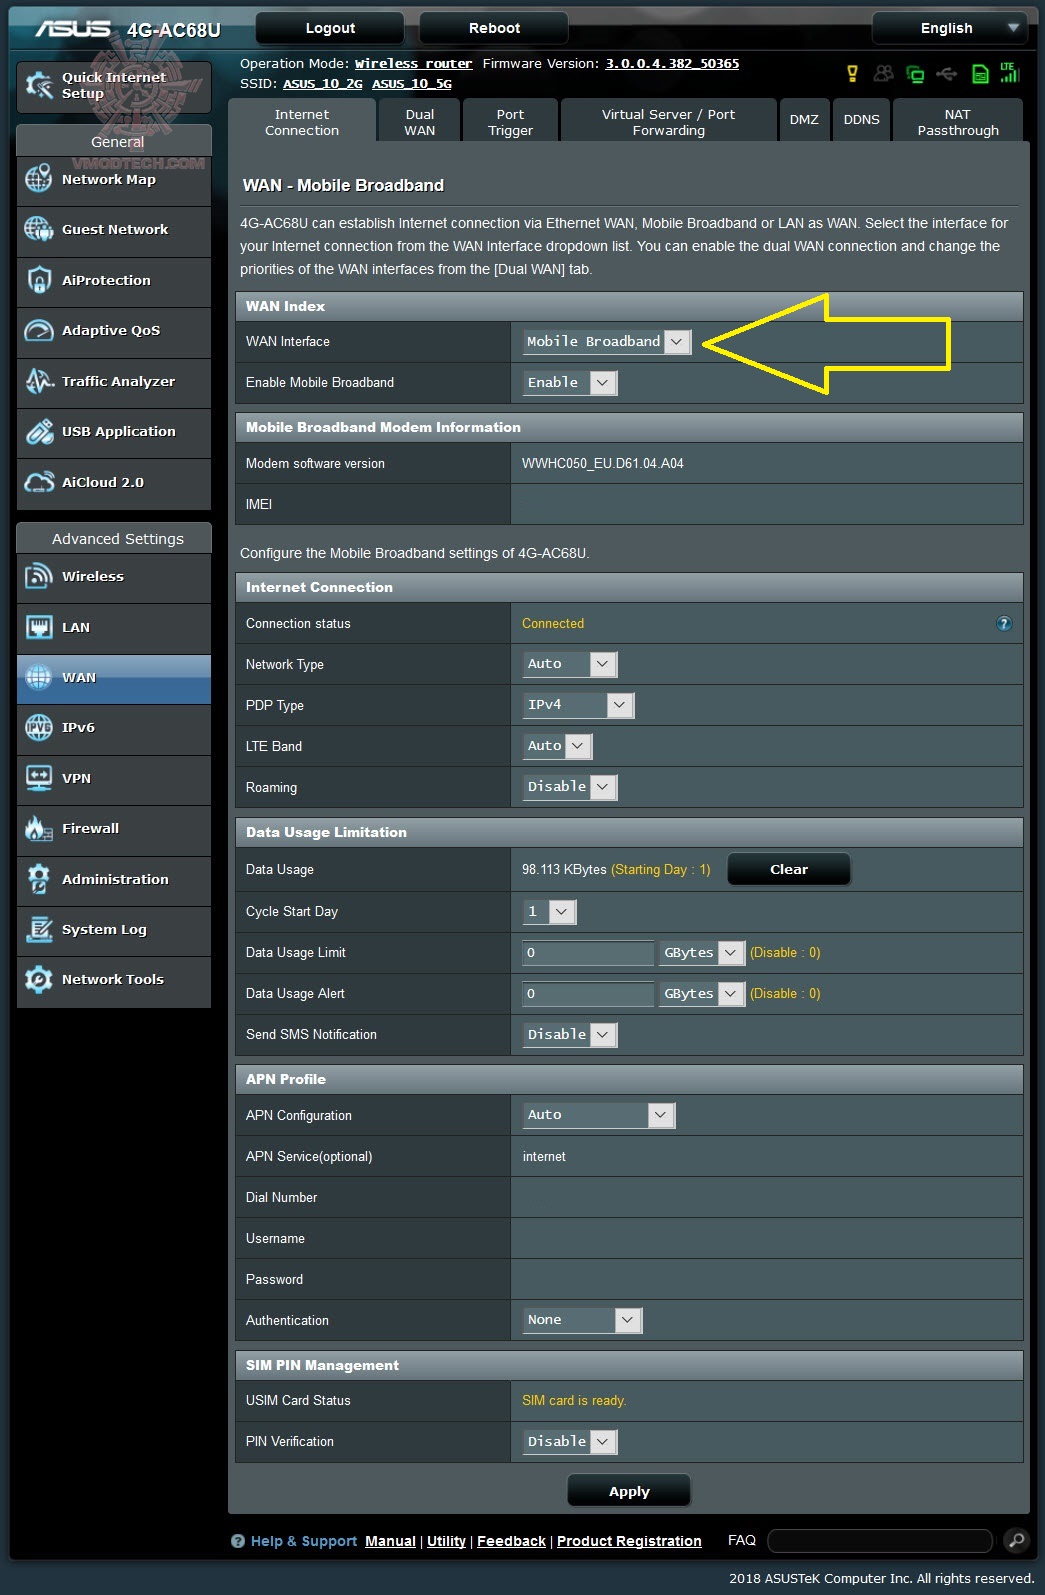
Task: Click the green network connection status icon
Action: point(915,73)
